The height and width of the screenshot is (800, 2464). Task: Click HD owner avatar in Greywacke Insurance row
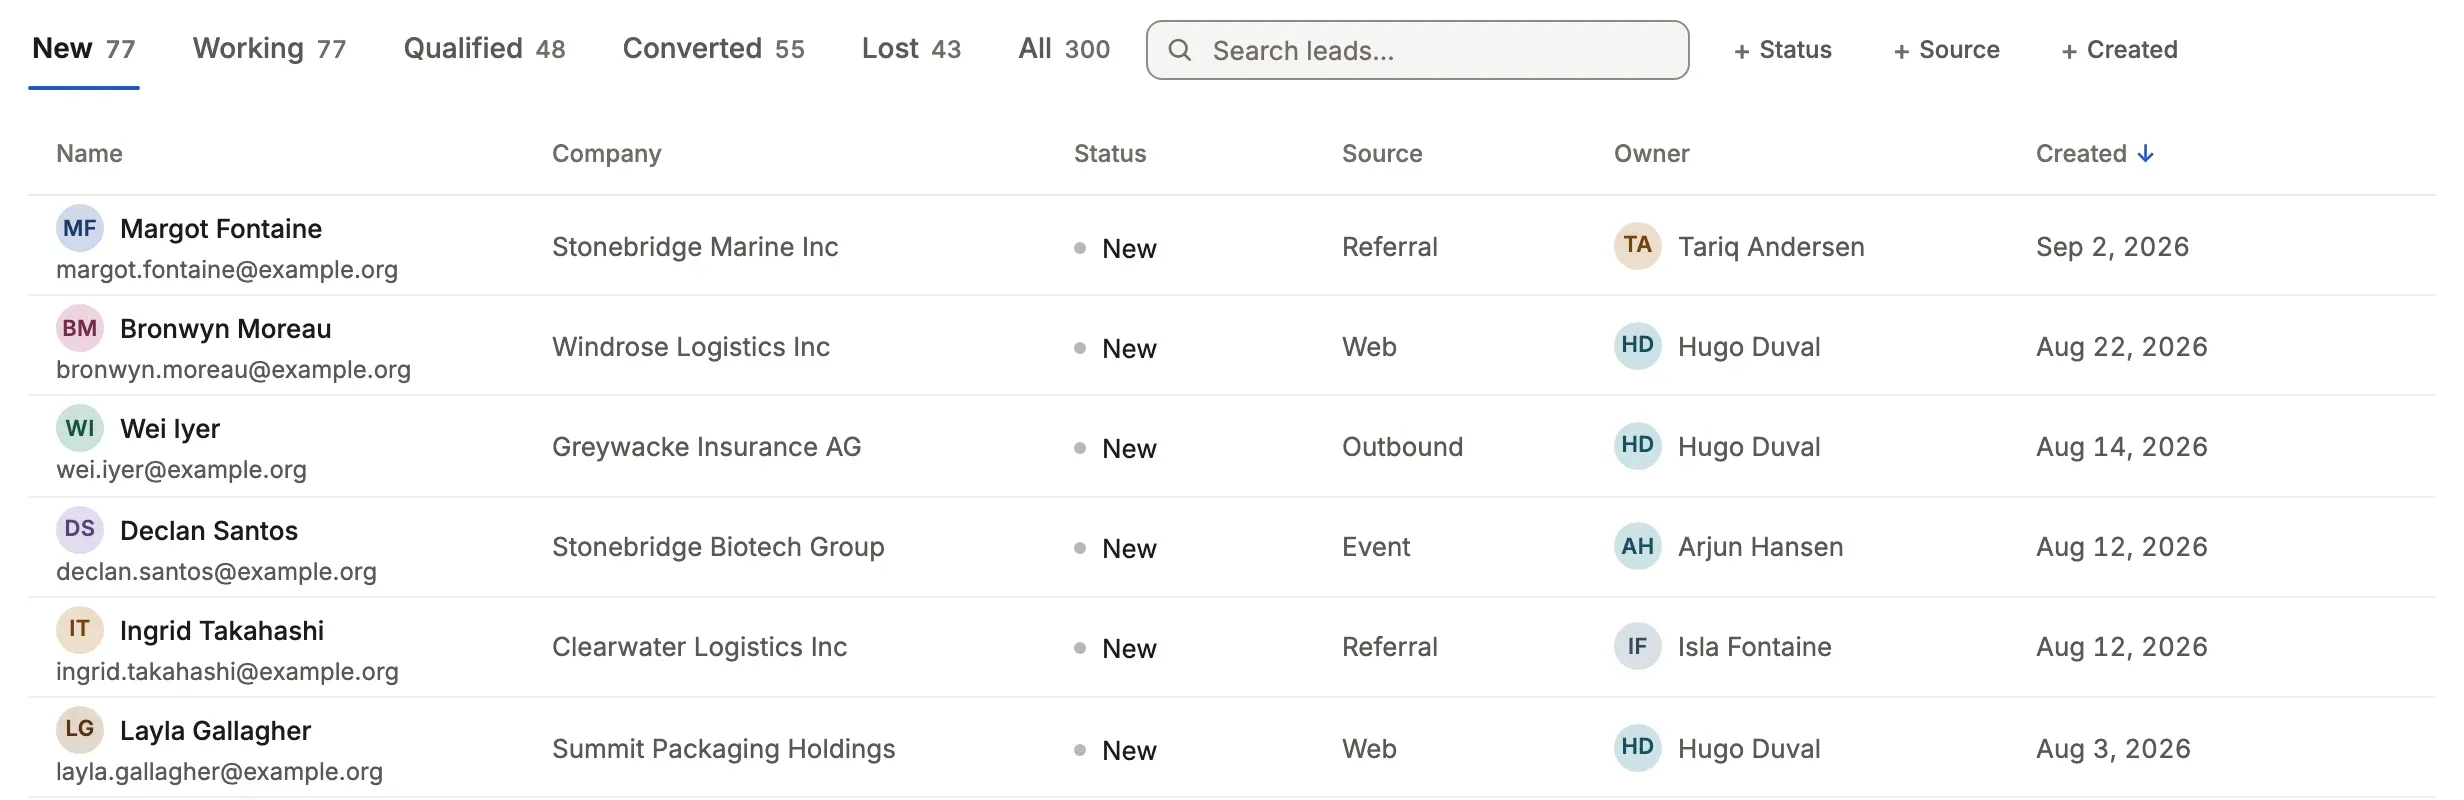(x=1638, y=446)
